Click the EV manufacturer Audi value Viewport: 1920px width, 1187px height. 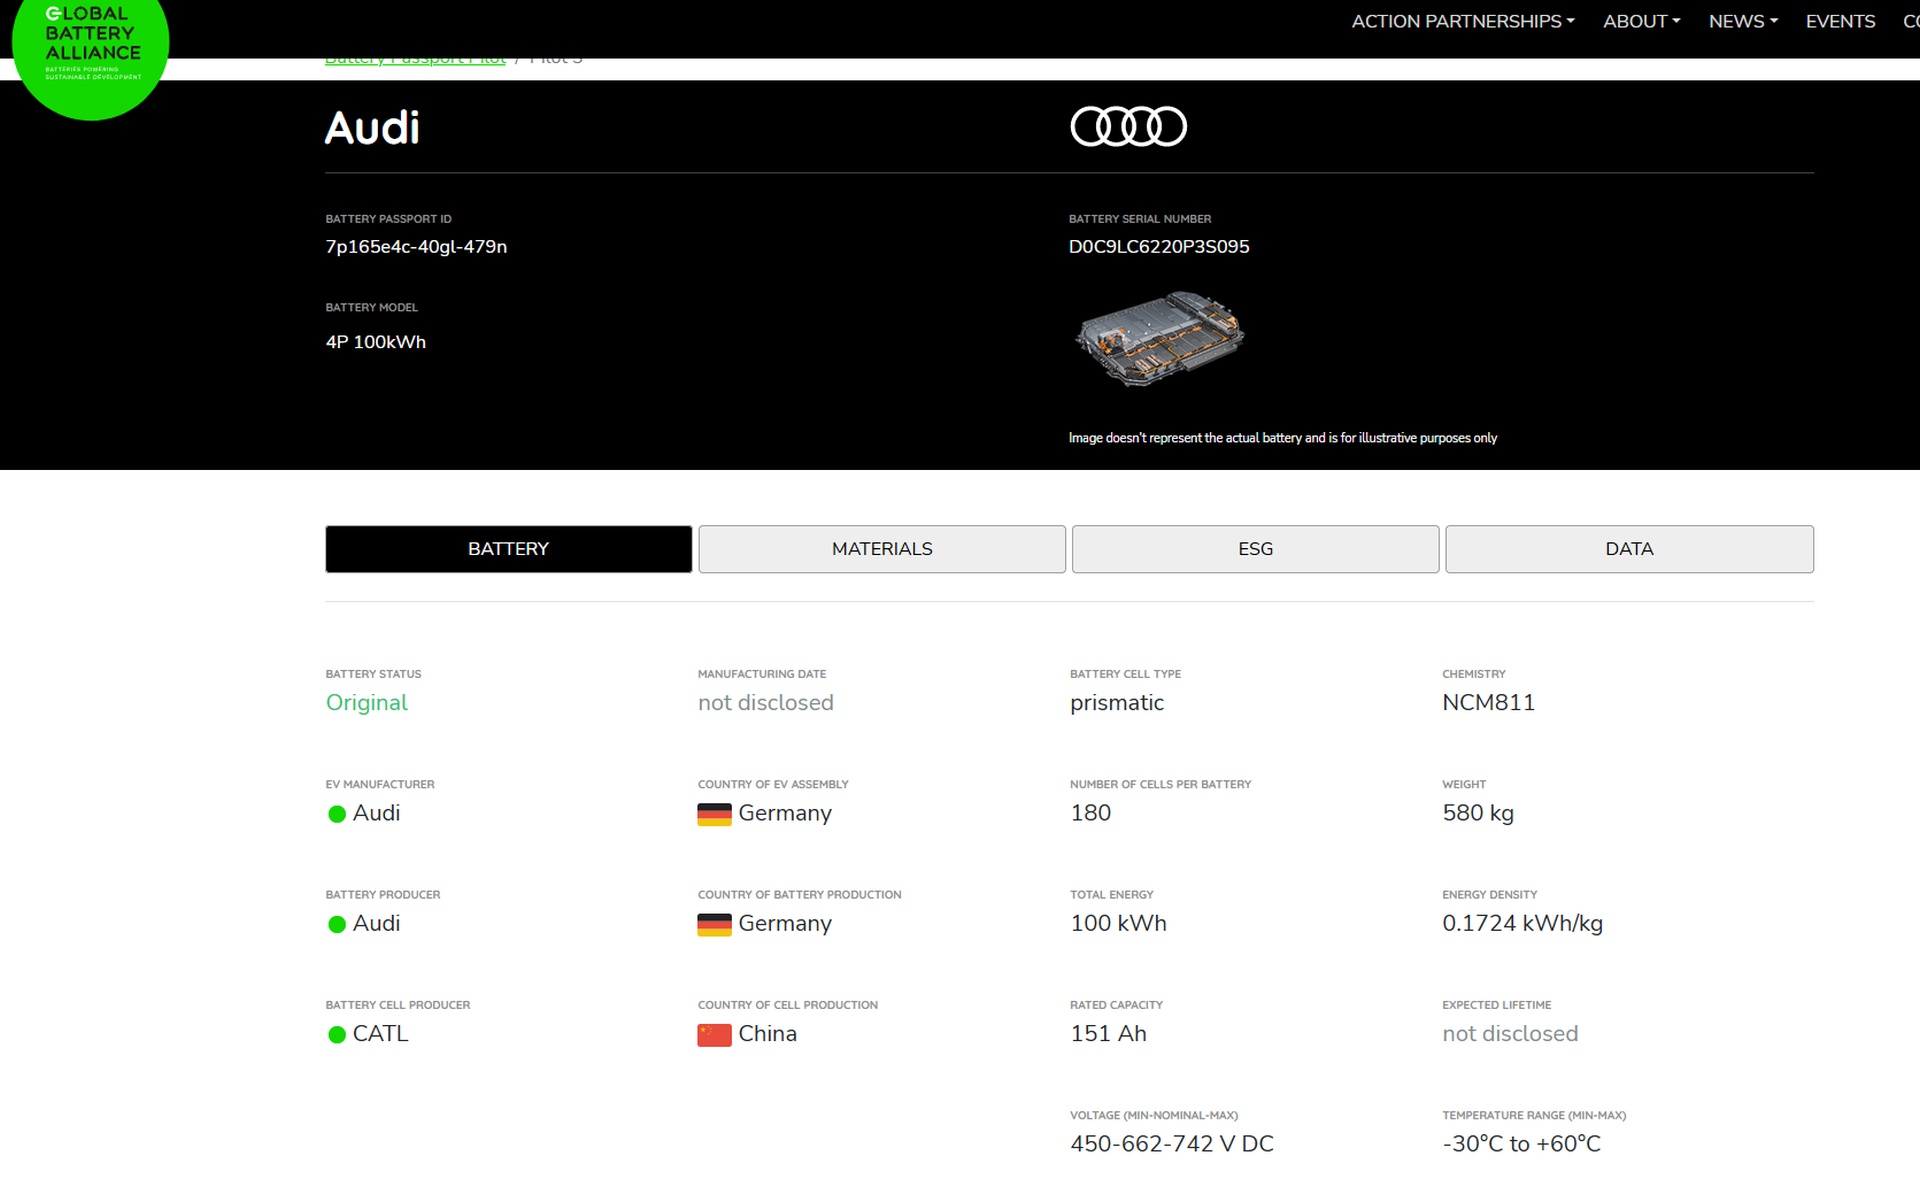(376, 813)
